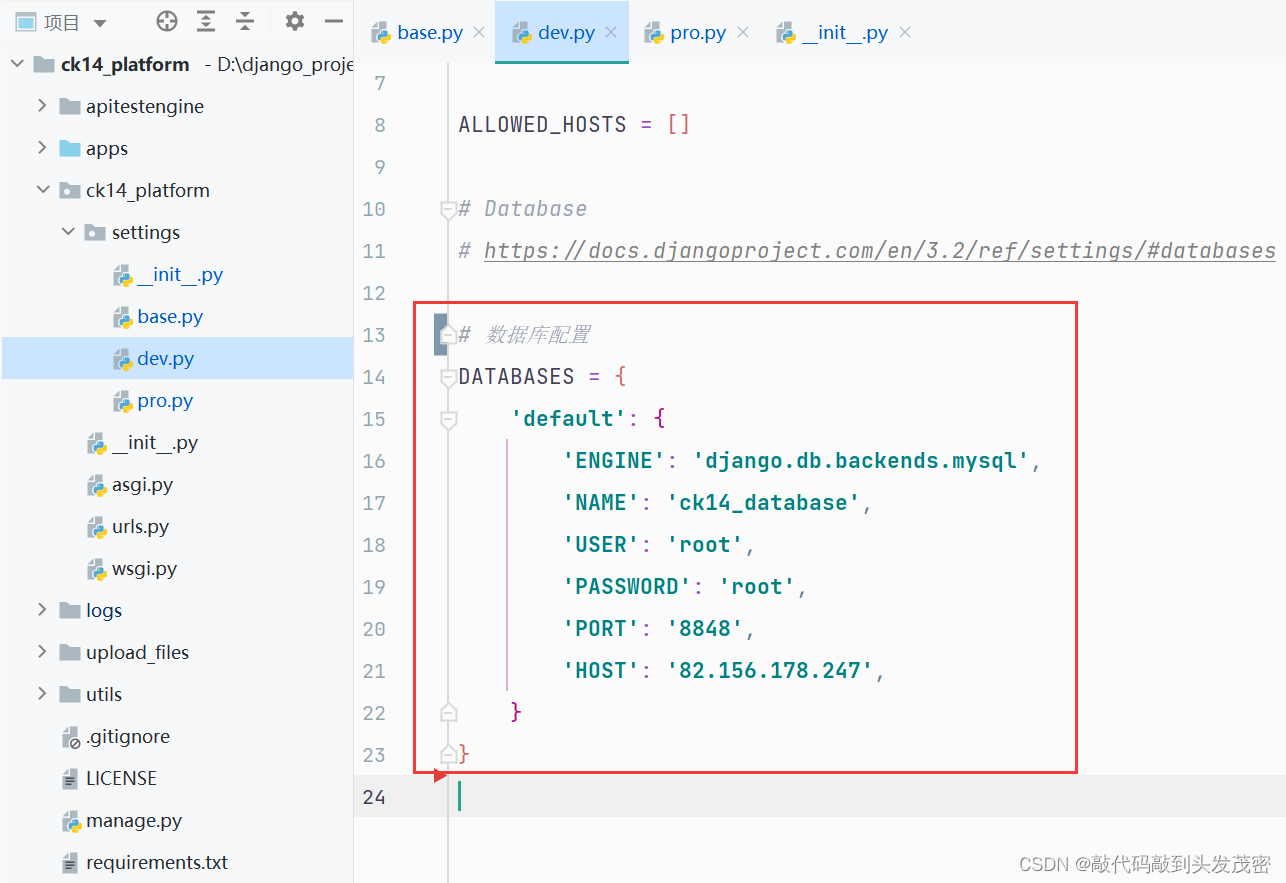The image size is (1286, 883).
Task: Switch to the base.py editor tab
Action: coord(430,33)
